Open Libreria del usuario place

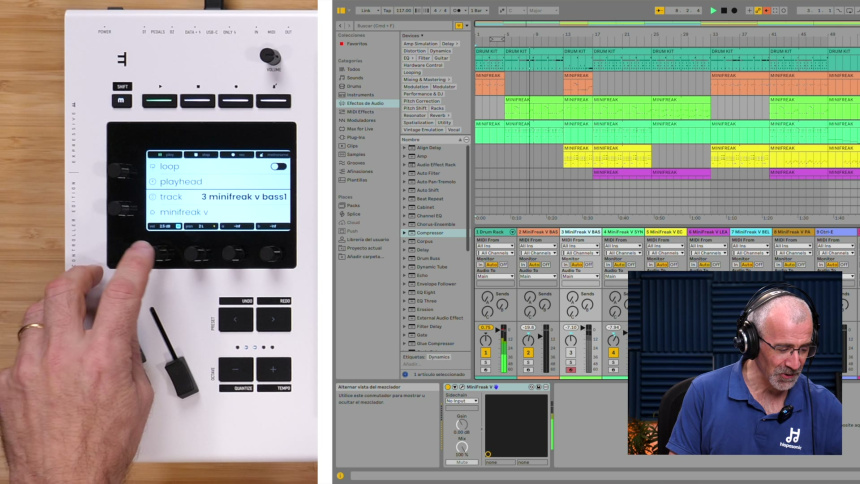(x=367, y=239)
